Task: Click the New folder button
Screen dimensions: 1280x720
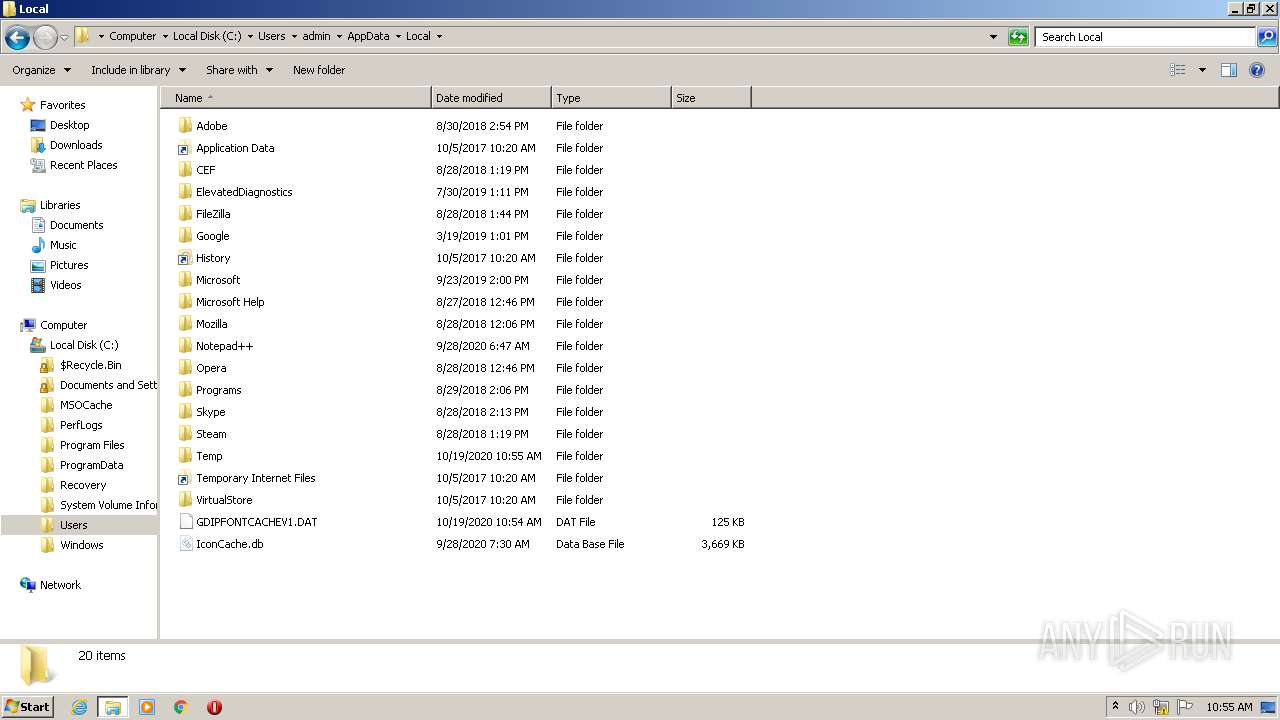Action: 319,70
